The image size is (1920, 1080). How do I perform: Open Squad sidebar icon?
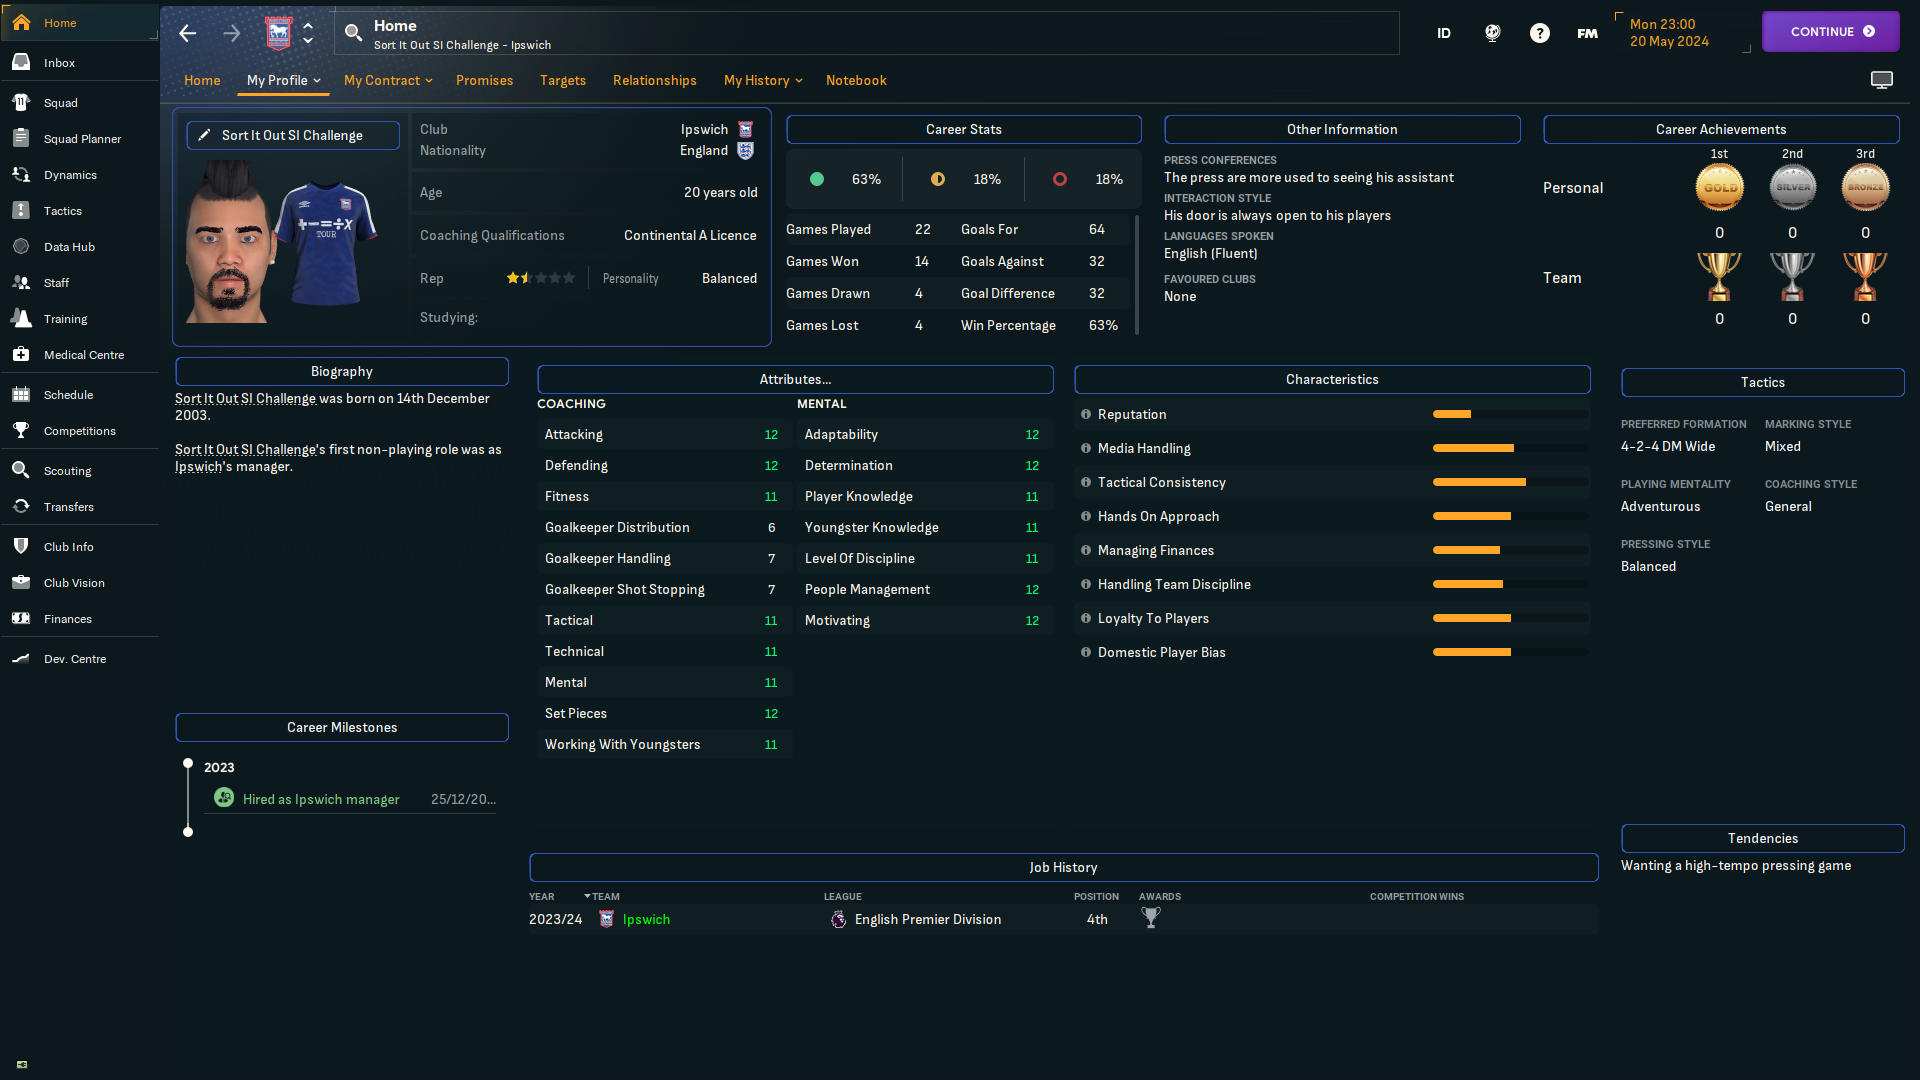pos(21,102)
